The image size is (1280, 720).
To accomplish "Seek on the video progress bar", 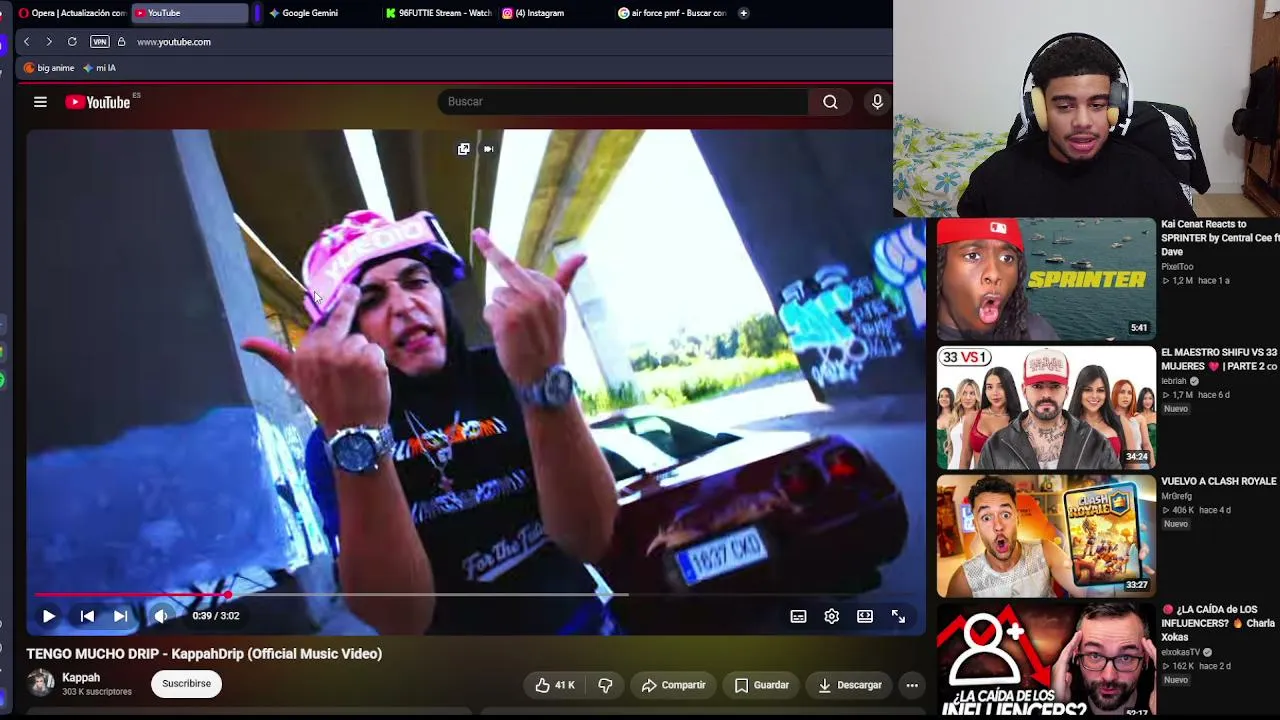I will [x=476, y=595].
